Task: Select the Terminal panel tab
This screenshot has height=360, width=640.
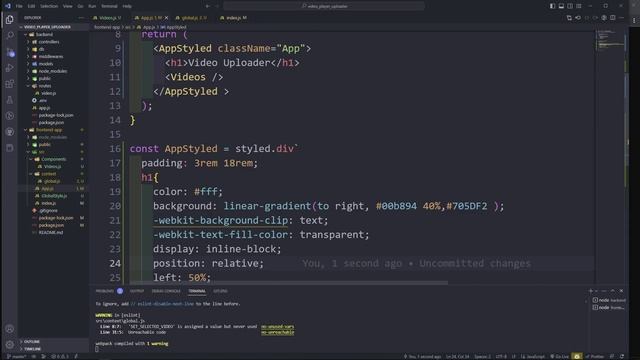Action: (x=197, y=291)
